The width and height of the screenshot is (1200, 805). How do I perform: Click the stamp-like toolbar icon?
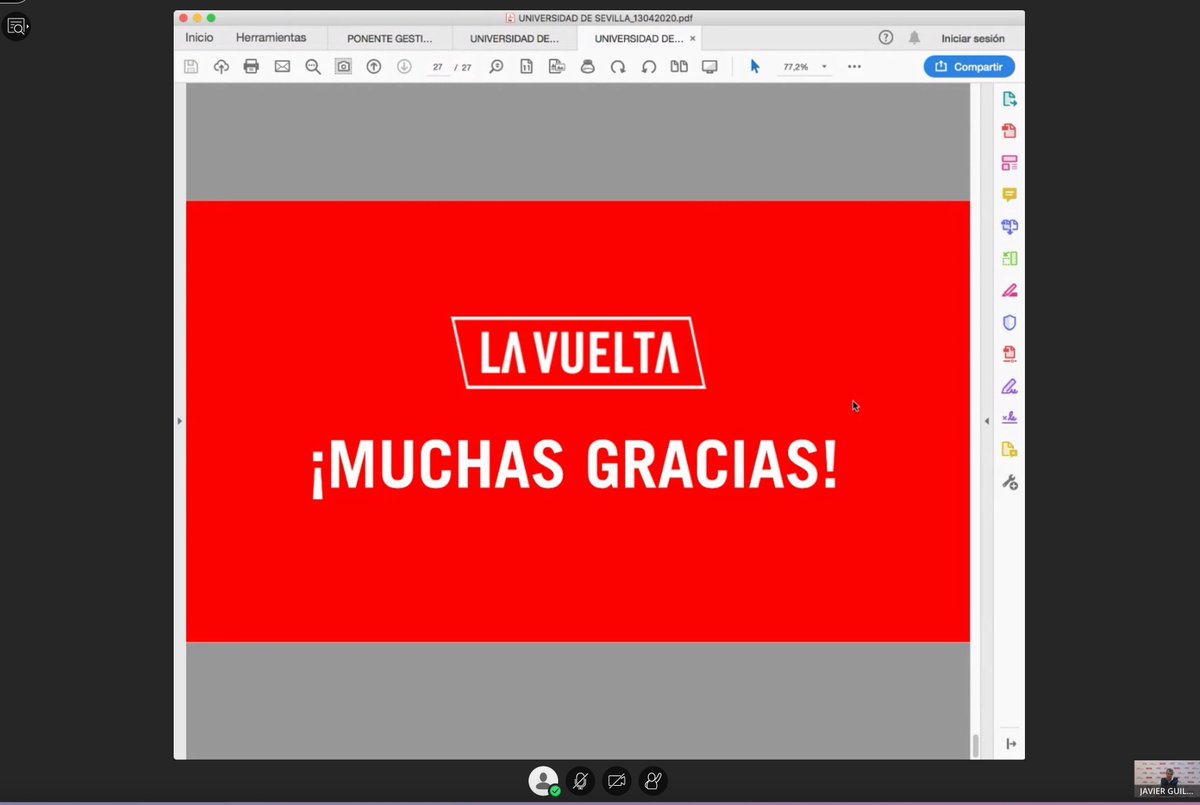(x=588, y=67)
